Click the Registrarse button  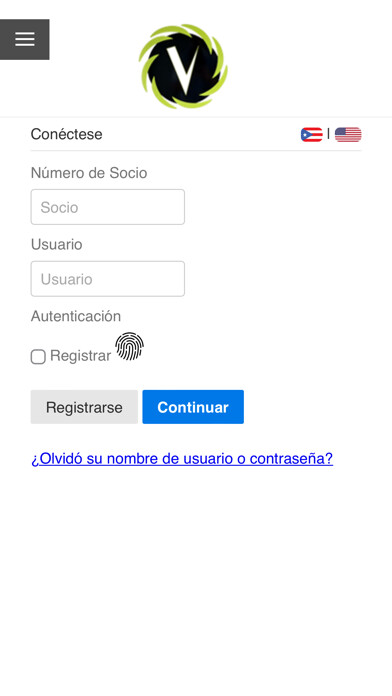(84, 407)
